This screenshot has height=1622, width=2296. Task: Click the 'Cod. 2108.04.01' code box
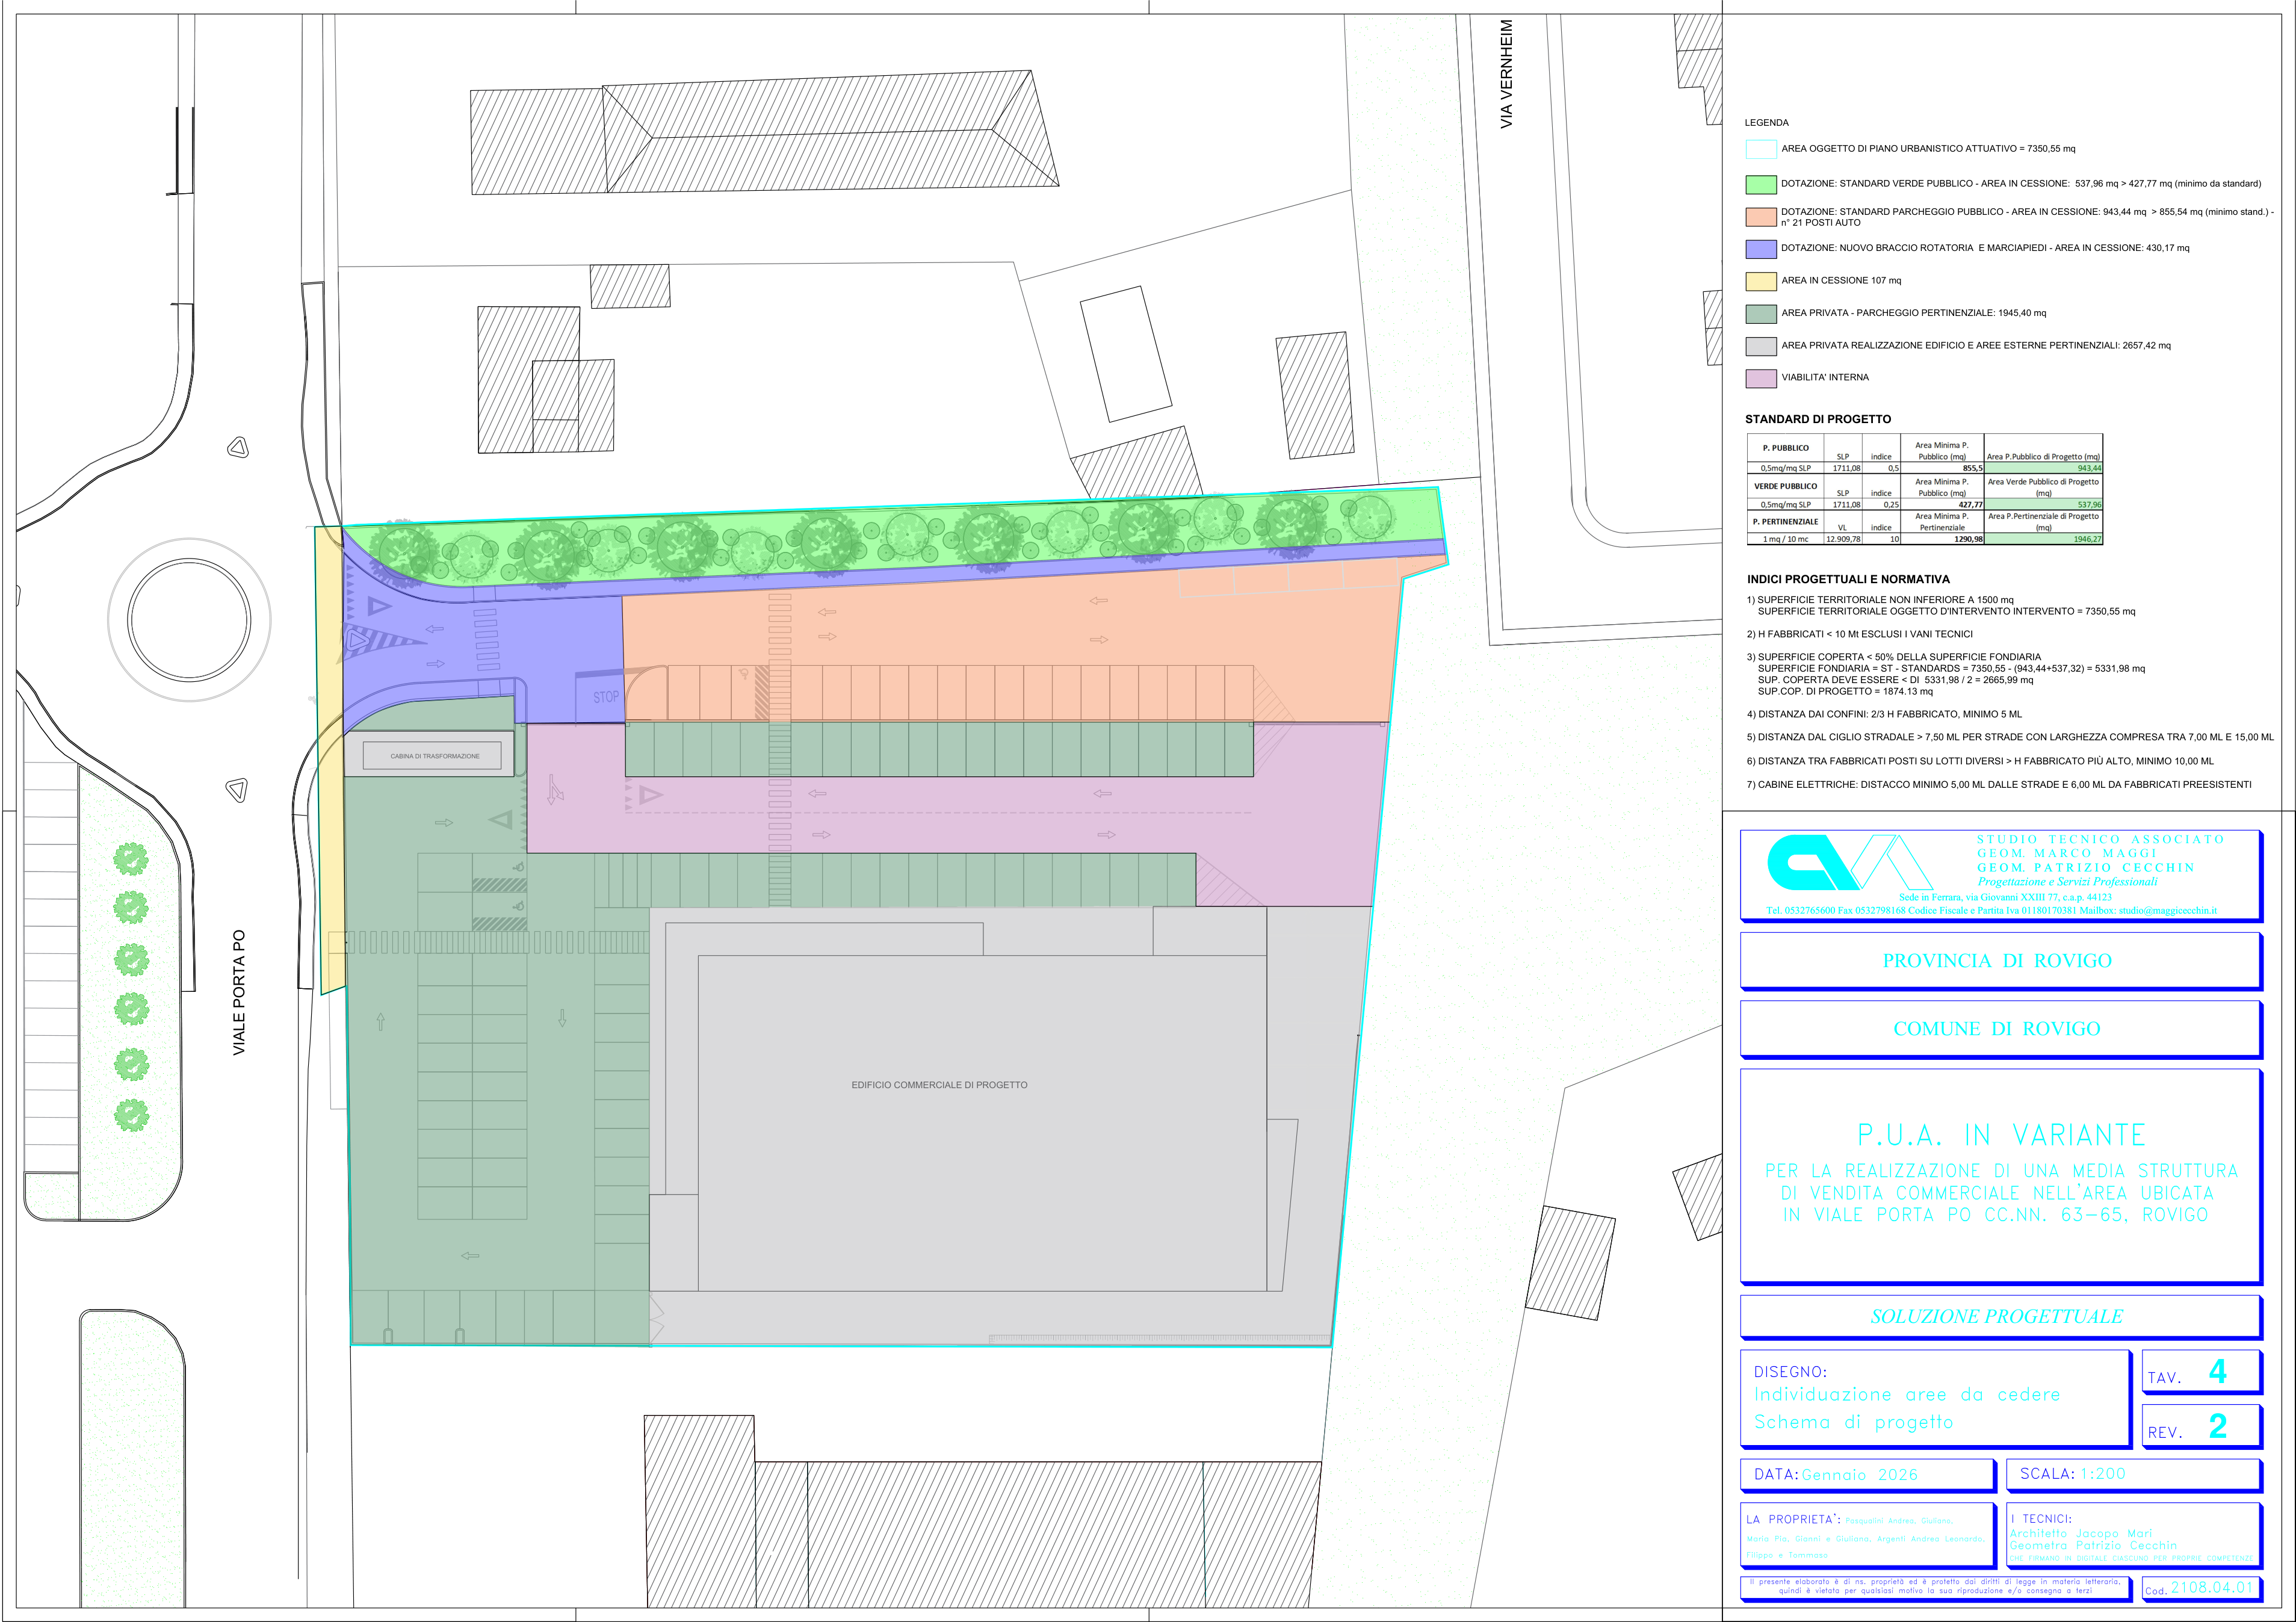(x=2201, y=1588)
